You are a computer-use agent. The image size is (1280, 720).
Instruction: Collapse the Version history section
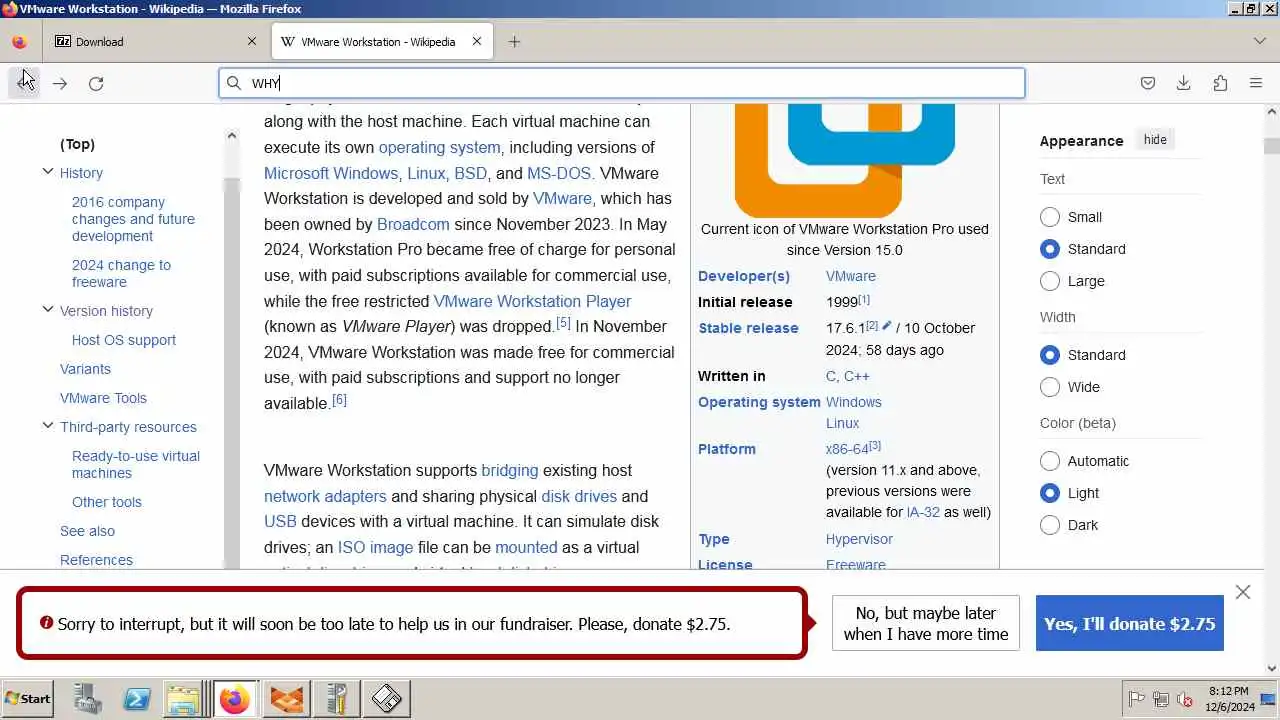click(x=47, y=310)
